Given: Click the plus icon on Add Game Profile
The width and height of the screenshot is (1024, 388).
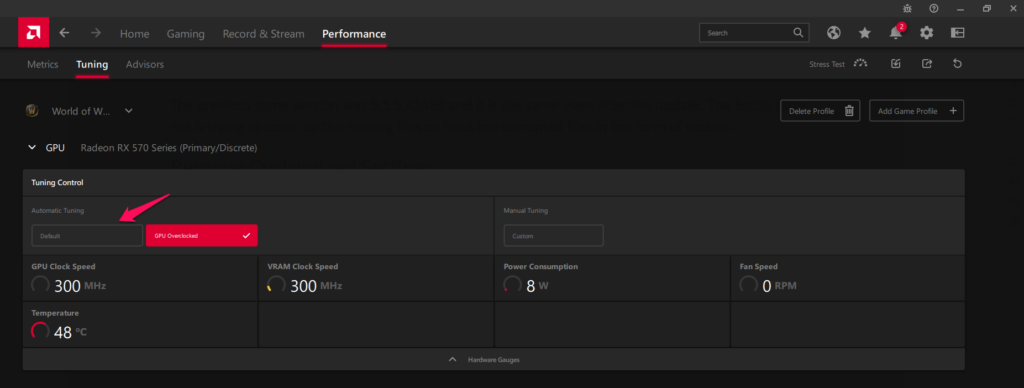Looking at the screenshot, I should pos(953,111).
